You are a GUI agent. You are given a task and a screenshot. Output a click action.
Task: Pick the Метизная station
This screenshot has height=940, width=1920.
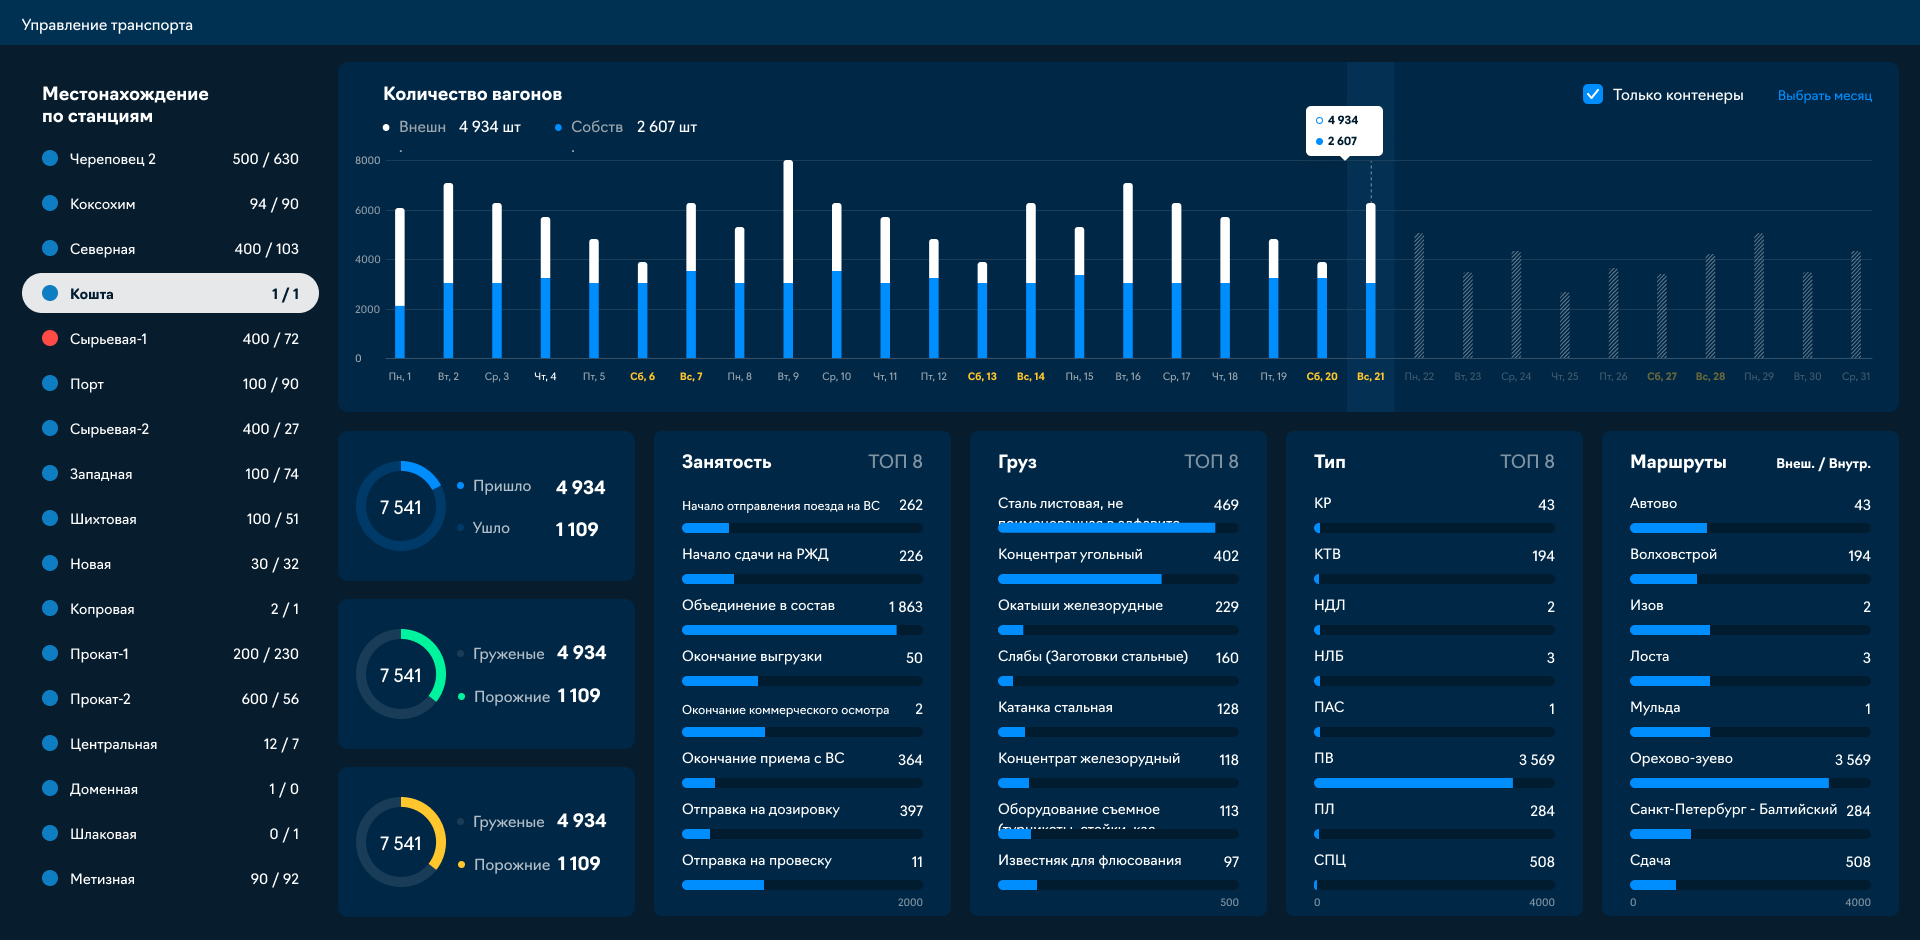(x=170, y=878)
